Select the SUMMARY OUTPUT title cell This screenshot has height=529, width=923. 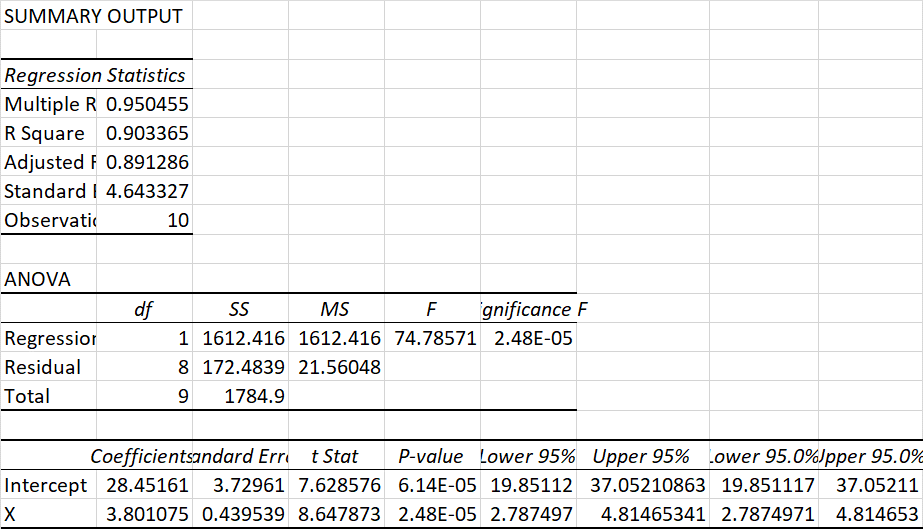(x=94, y=16)
